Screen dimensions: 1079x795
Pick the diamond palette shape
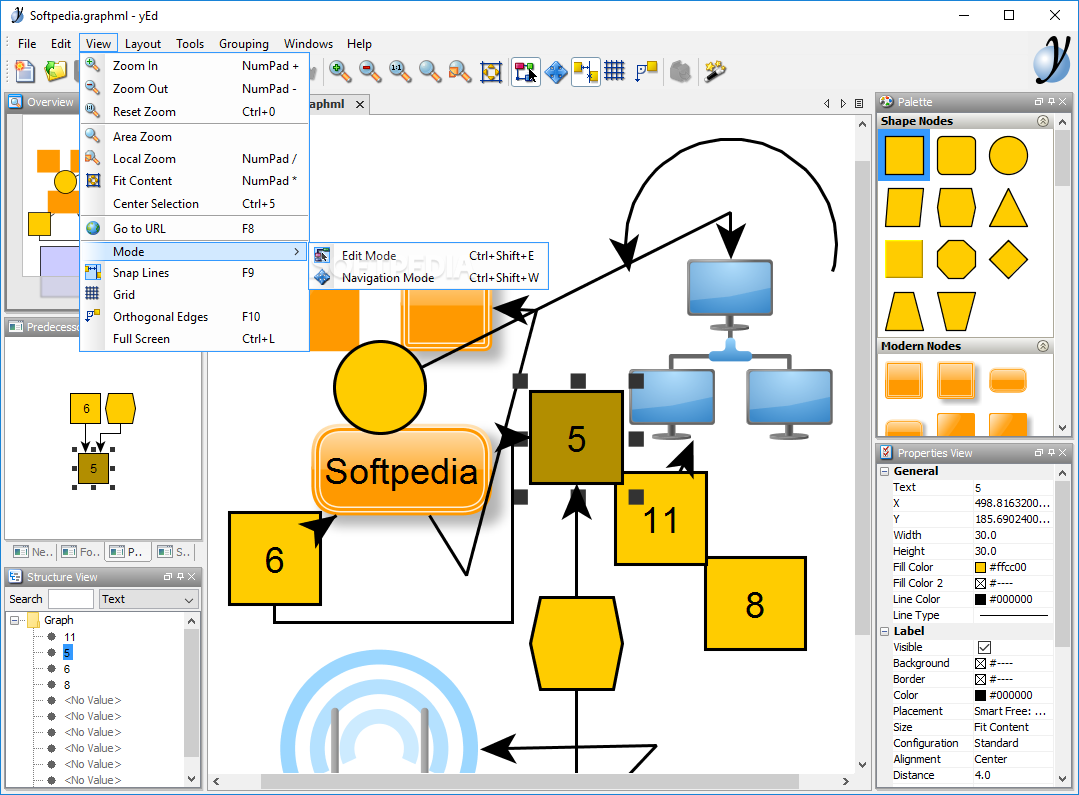click(1008, 259)
